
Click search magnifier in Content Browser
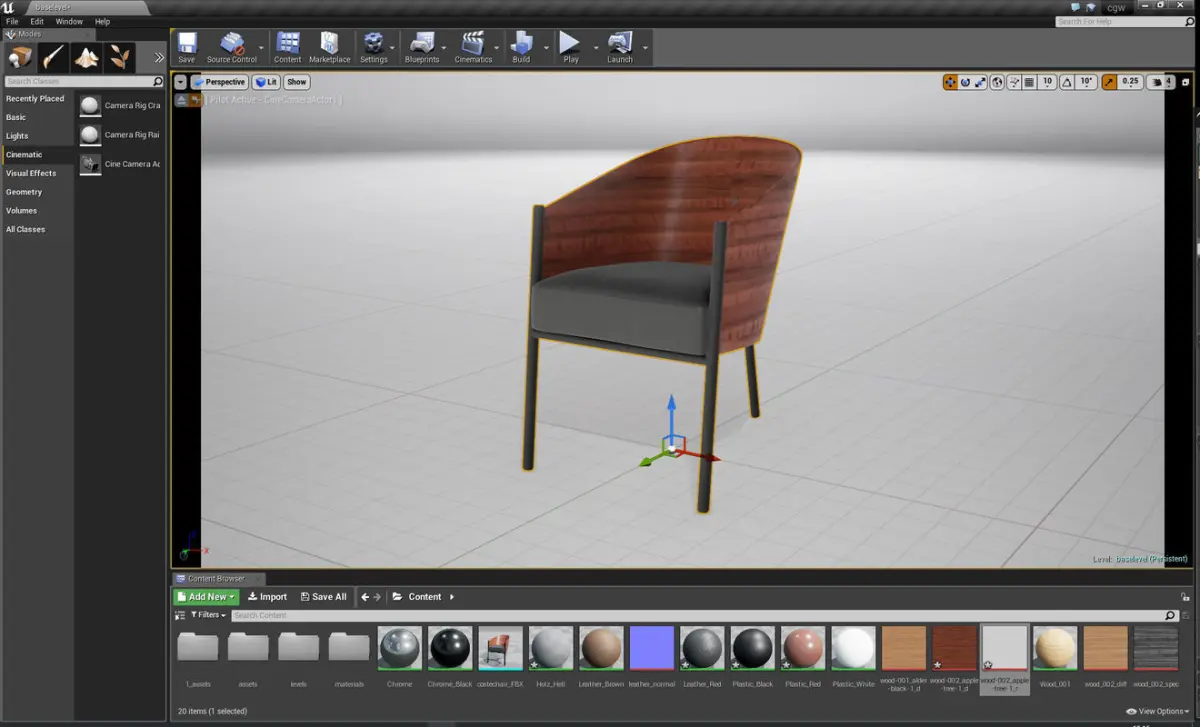click(x=1171, y=616)
